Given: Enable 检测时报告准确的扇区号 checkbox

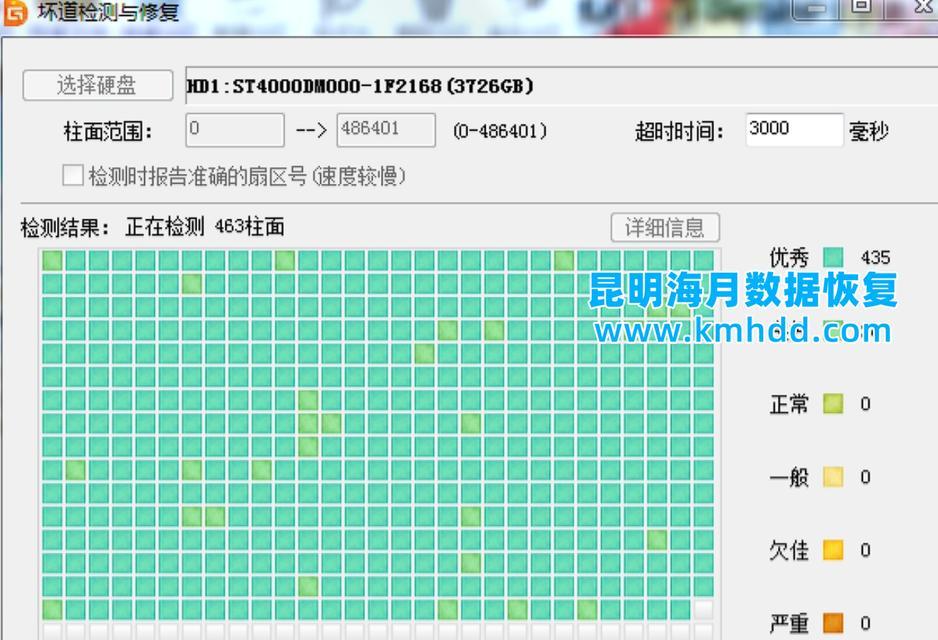Looking at the screenshot, I should tap(73, 175).
